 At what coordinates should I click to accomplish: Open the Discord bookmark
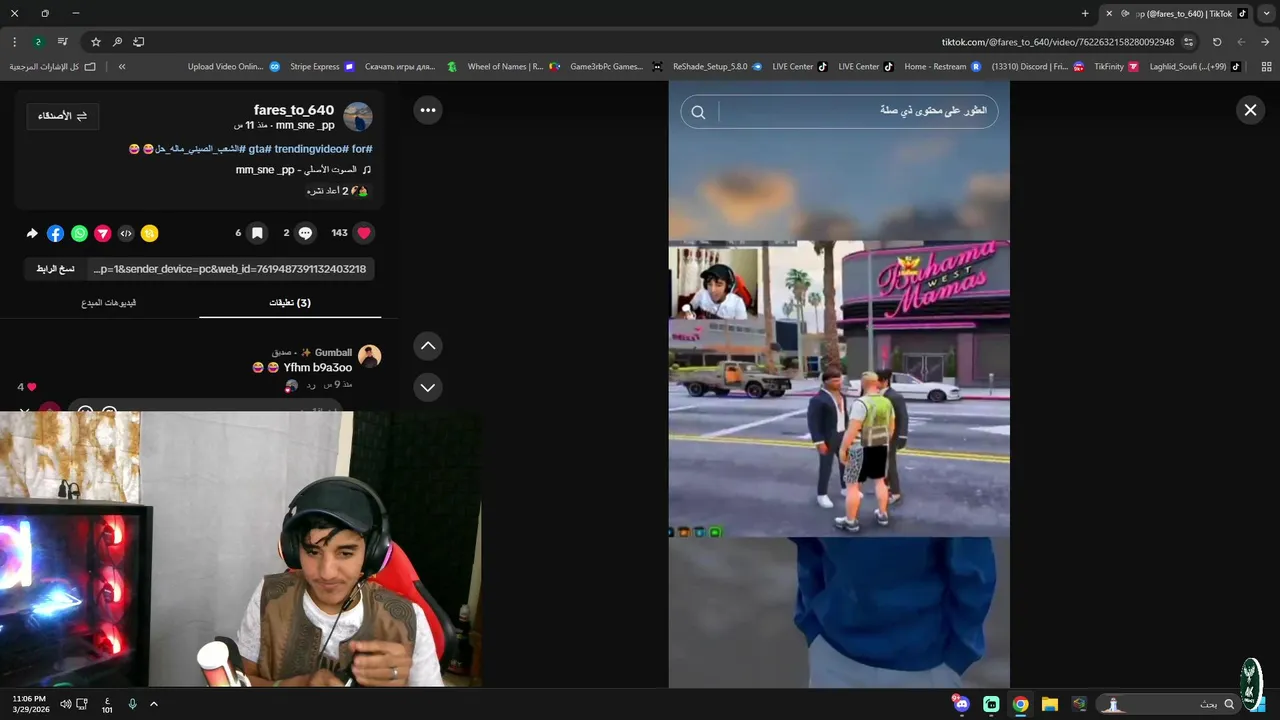[x=1037, y=67]
